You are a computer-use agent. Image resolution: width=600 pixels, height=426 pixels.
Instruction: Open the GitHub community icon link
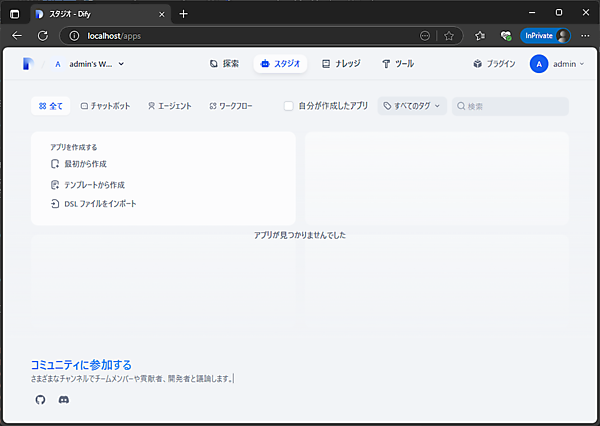40,399
